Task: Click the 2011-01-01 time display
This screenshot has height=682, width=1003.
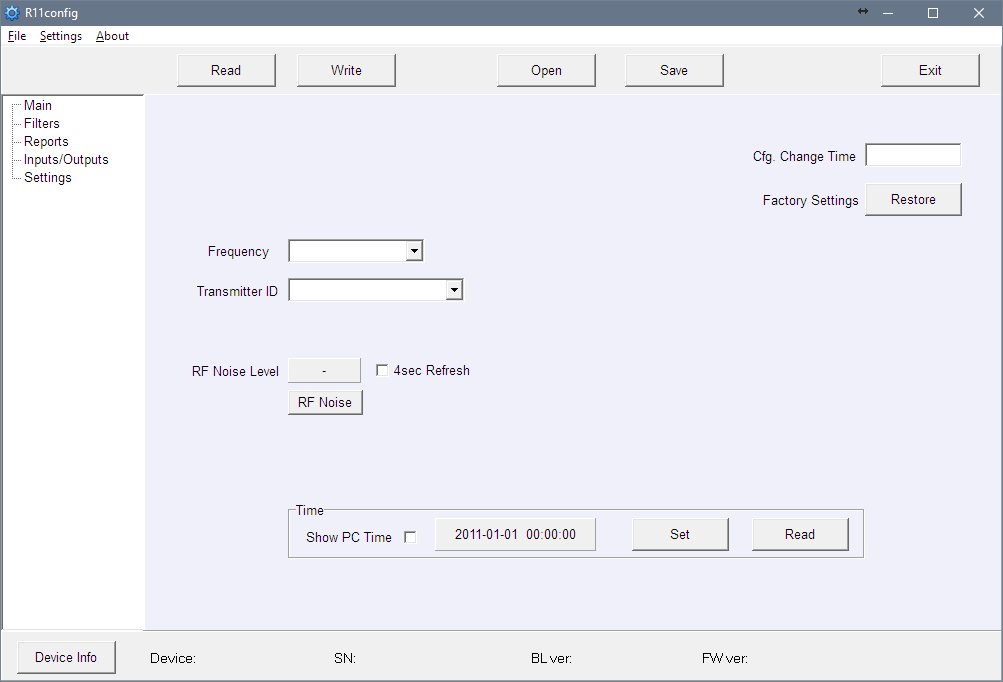Action: [x=515, y=534]
